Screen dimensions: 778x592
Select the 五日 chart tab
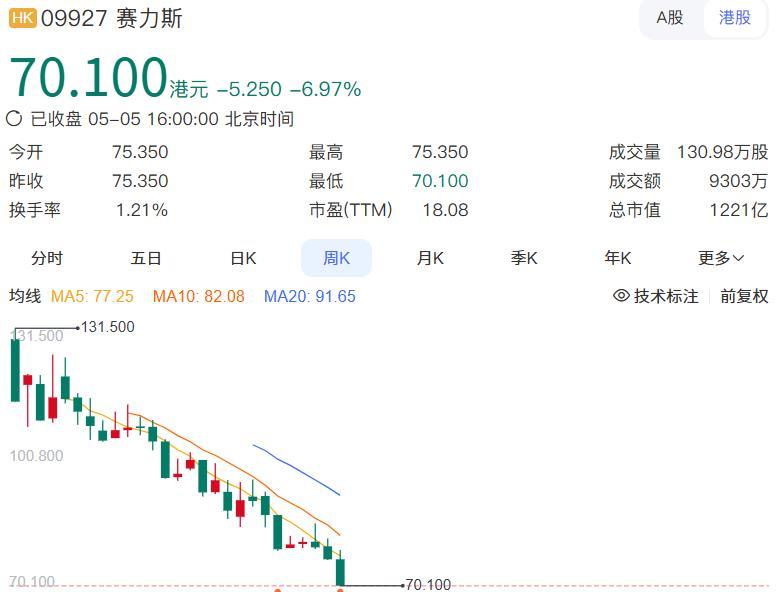(x=145, y=258)
